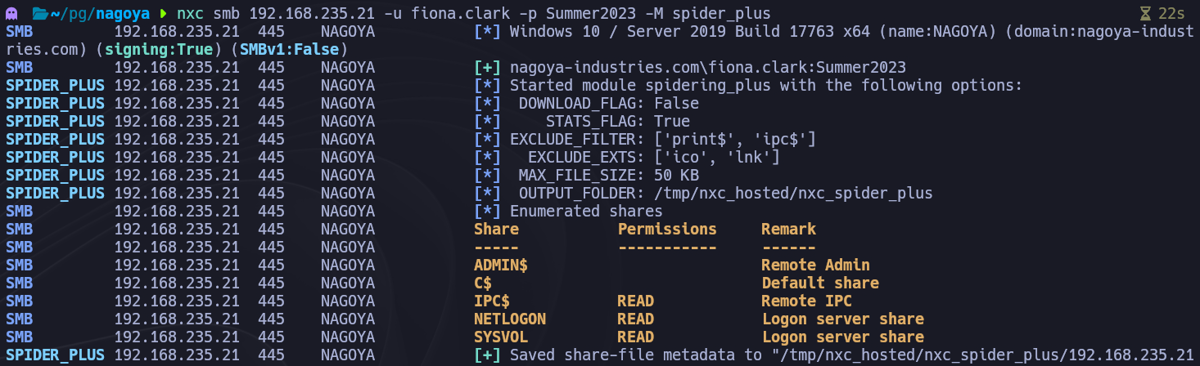Image resolution: width=1200 pixels, height=366 pixels.
Task: Click the STATS_FLAG: True line
Action: point(618,122)
